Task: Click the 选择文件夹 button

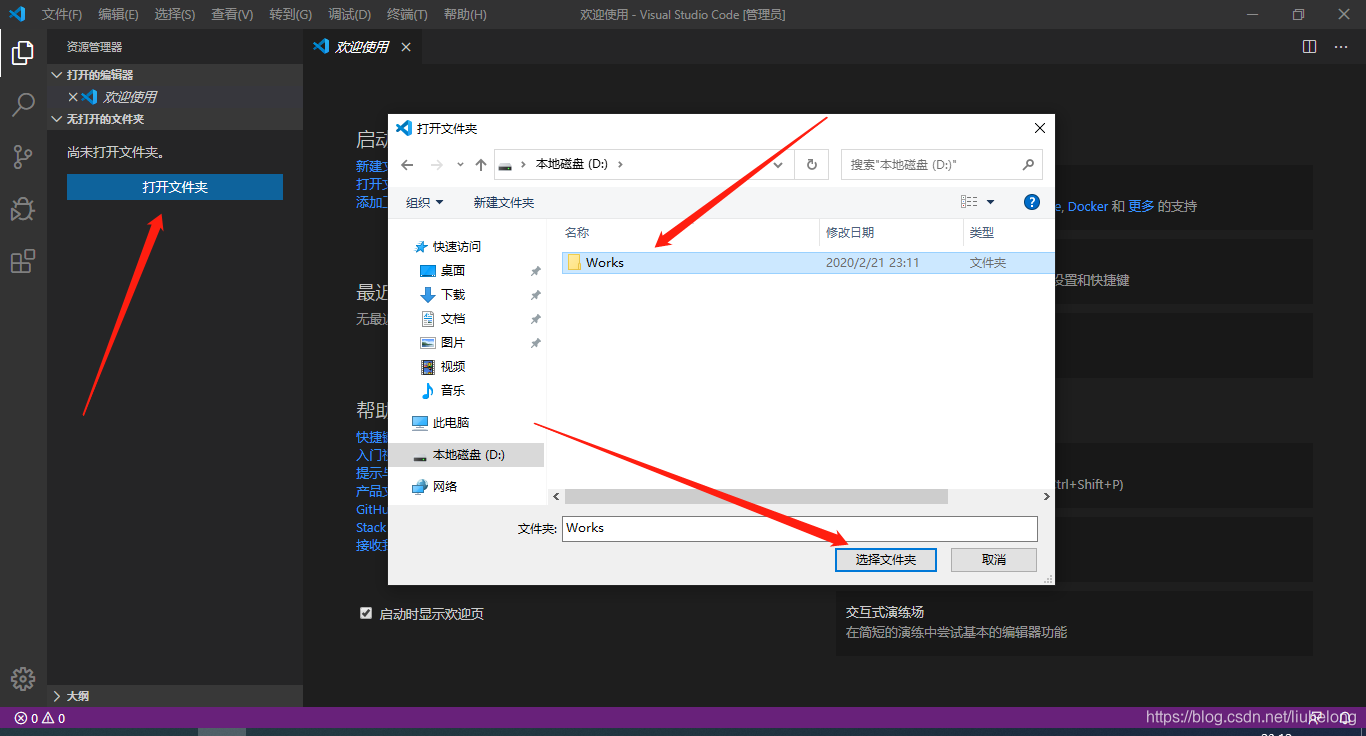Action: pos(886,560)
